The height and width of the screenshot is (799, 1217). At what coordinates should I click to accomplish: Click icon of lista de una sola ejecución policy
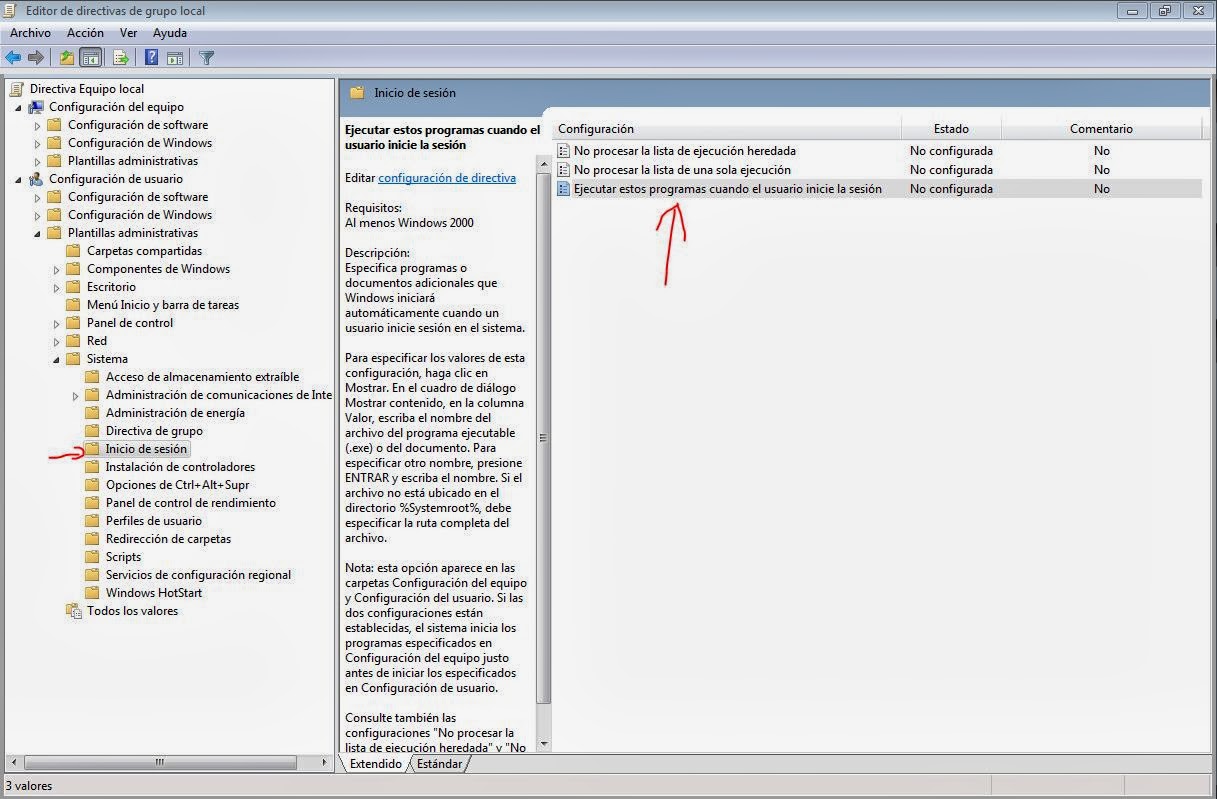564,170
